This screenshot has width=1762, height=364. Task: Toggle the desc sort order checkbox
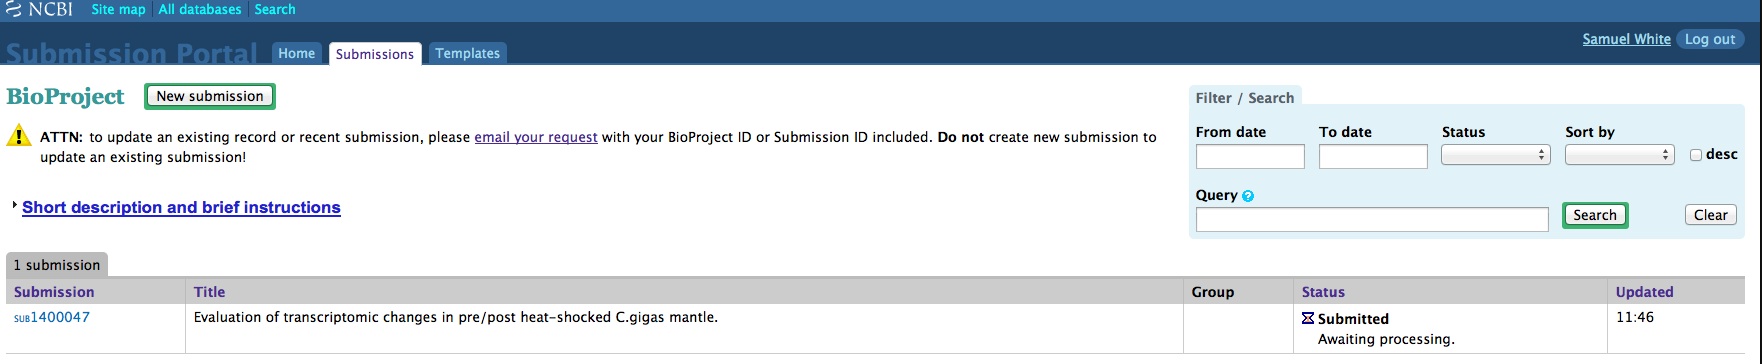[x=1696, y=155]
